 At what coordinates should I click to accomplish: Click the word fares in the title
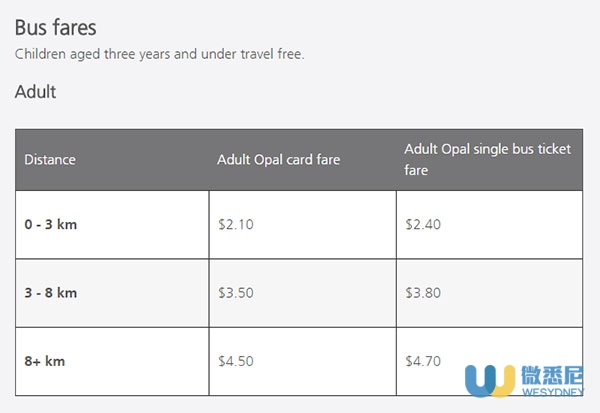tap(75, 28)
